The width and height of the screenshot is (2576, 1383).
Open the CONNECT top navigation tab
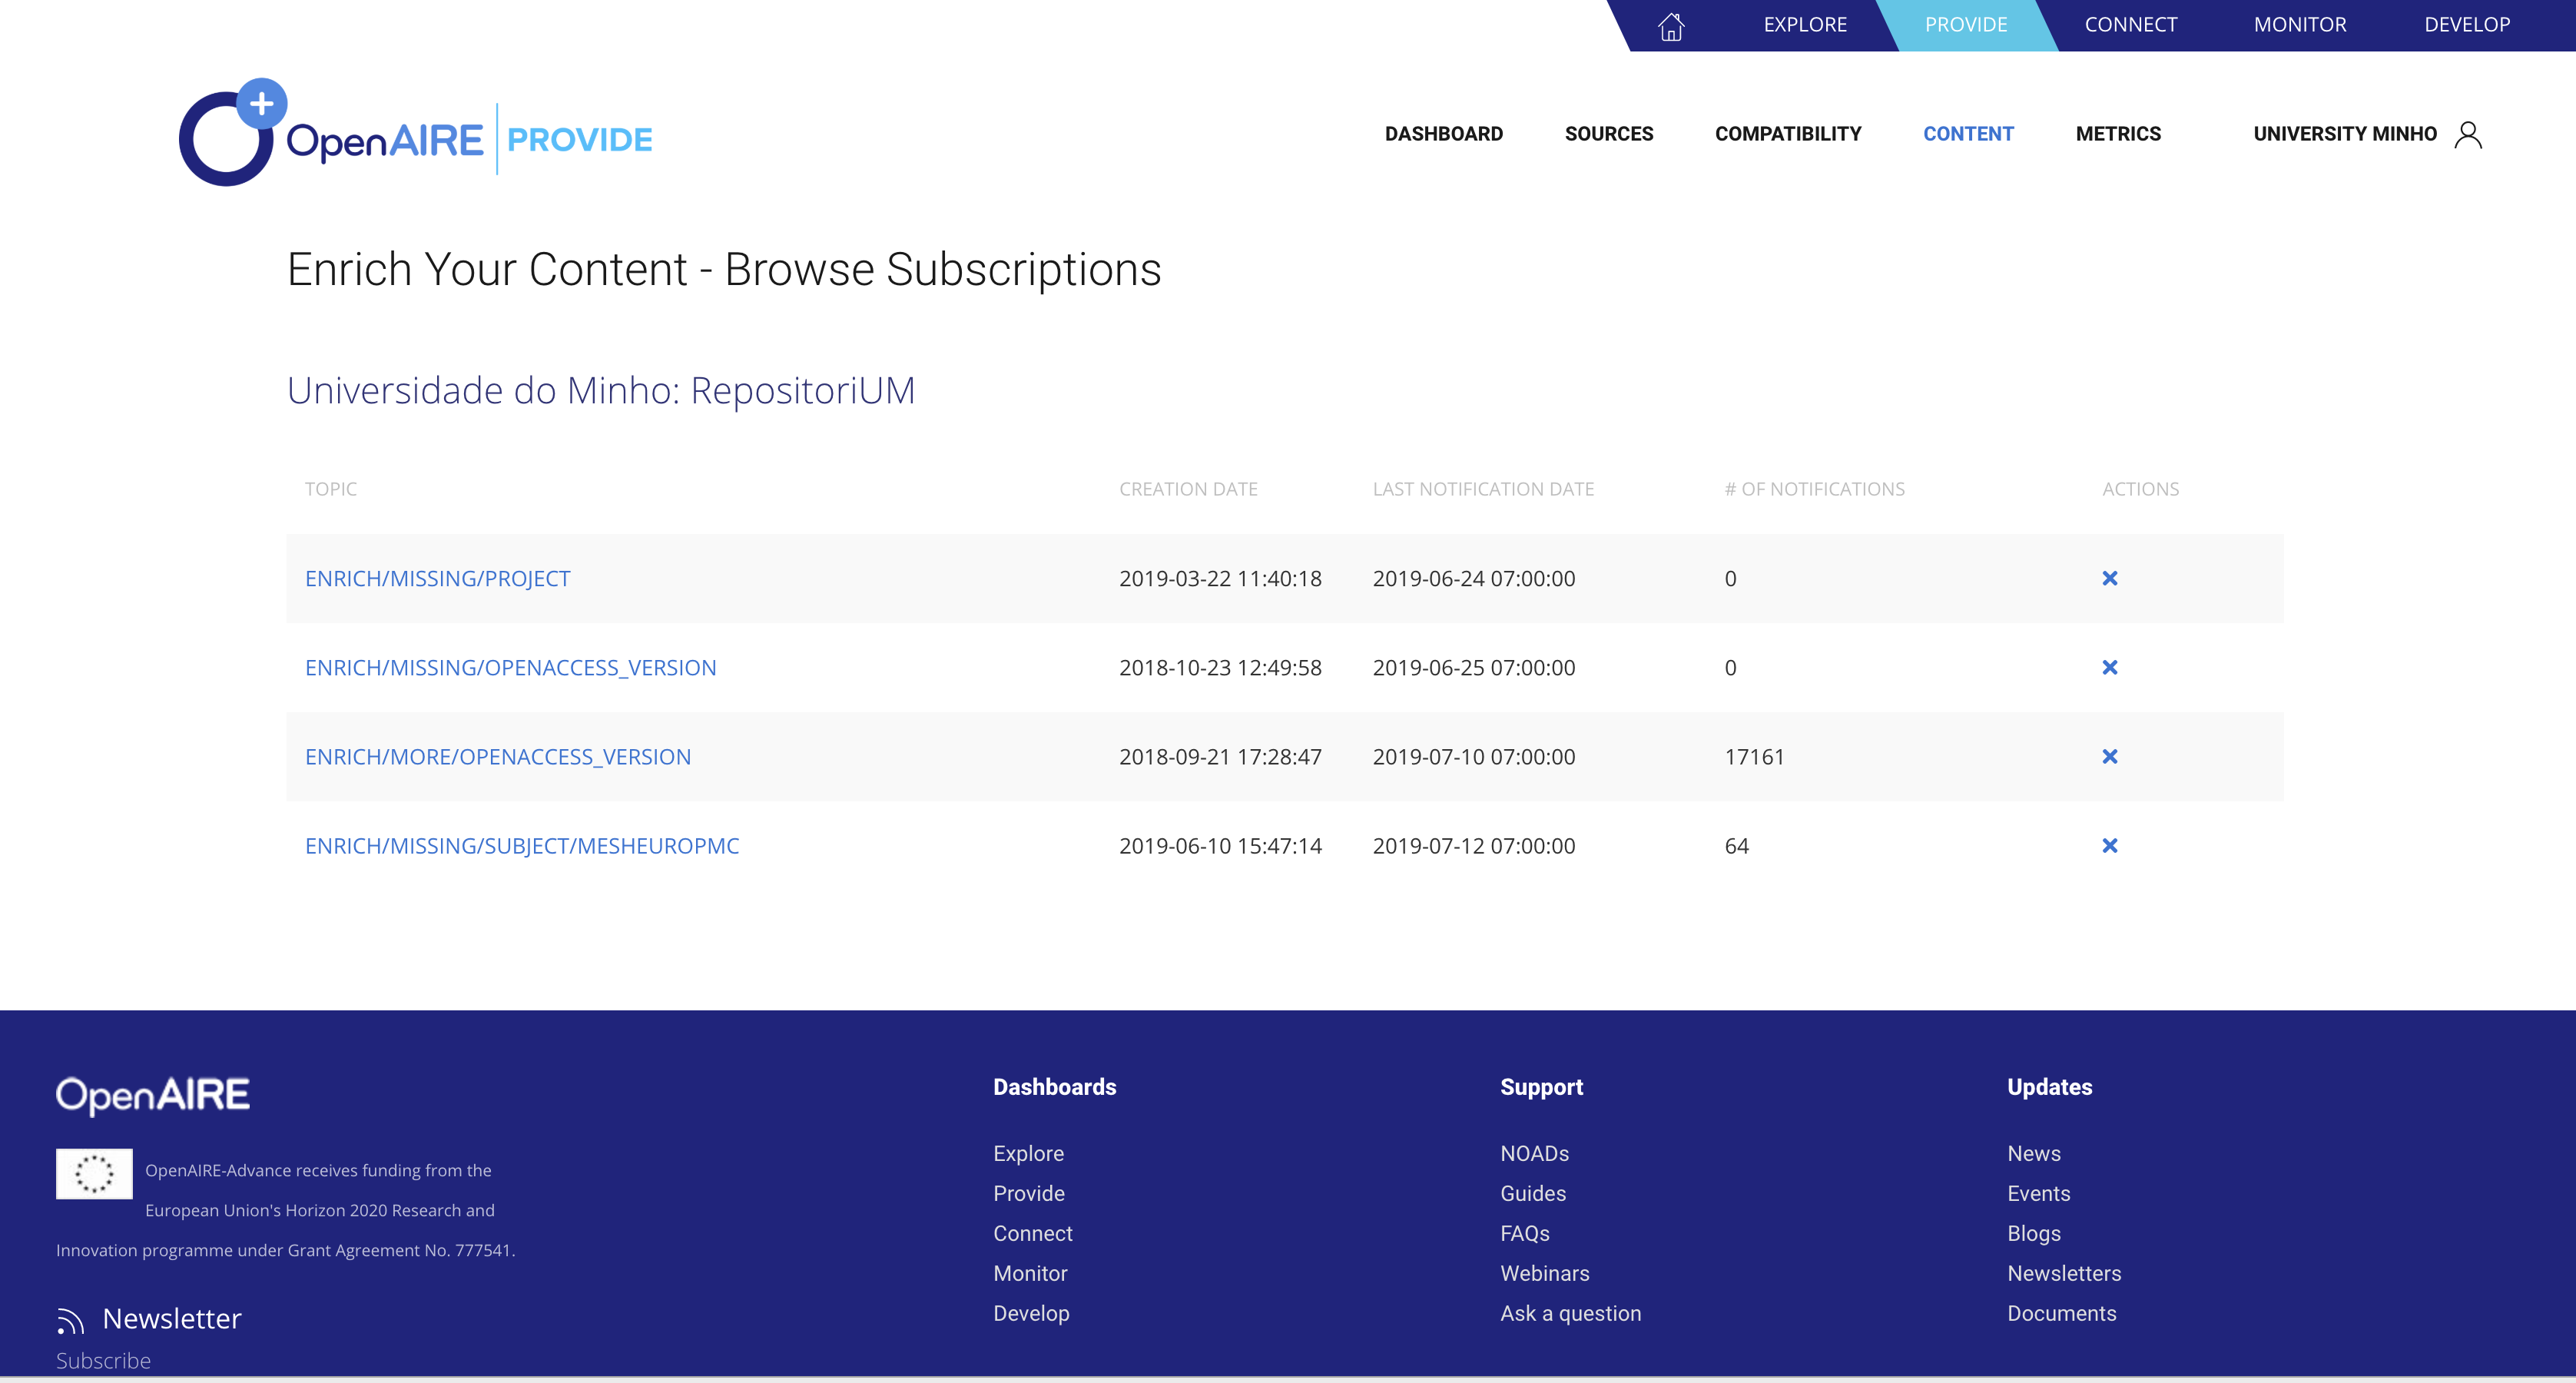tap(2131, 24)
